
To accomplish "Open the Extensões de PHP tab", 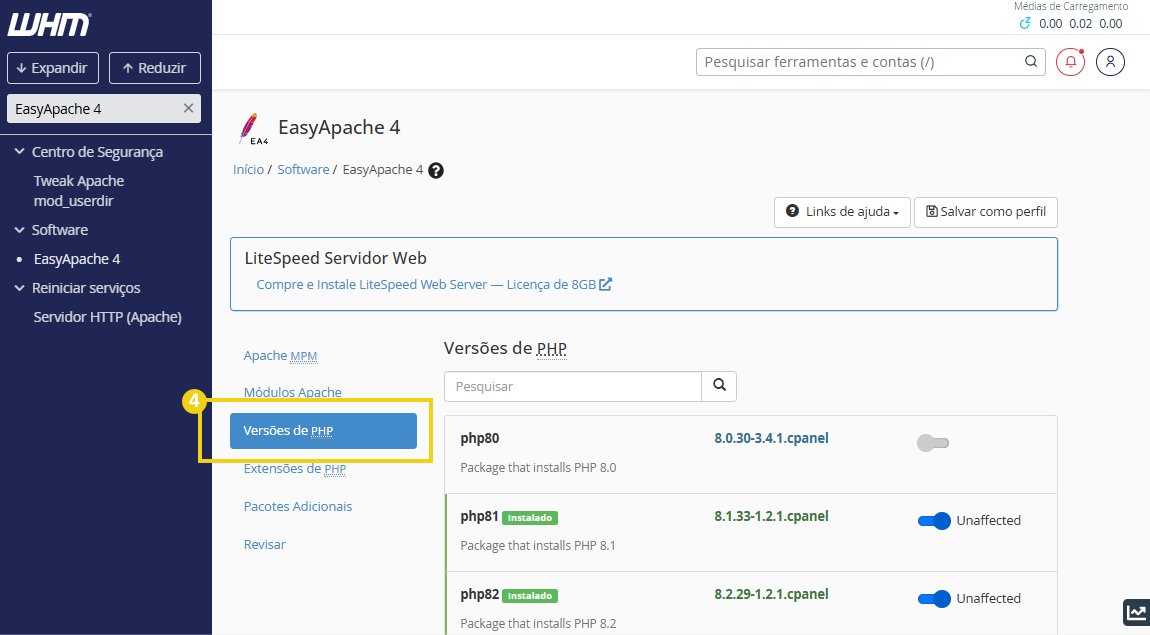I will pyautogui.click(x=295, y=468).
